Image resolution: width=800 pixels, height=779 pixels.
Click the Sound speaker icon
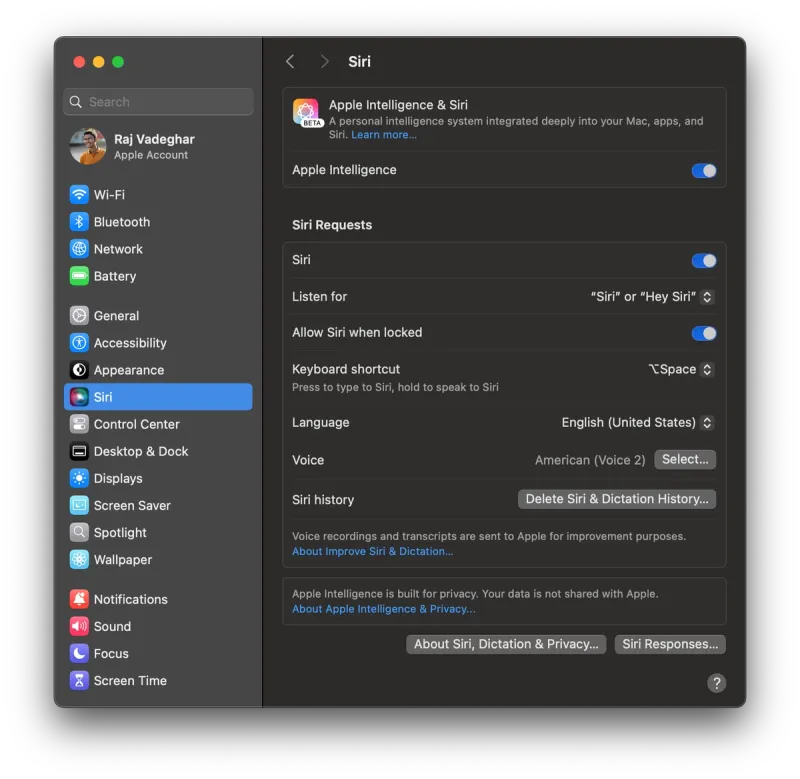pyautogui.click(x=79, y=625)
